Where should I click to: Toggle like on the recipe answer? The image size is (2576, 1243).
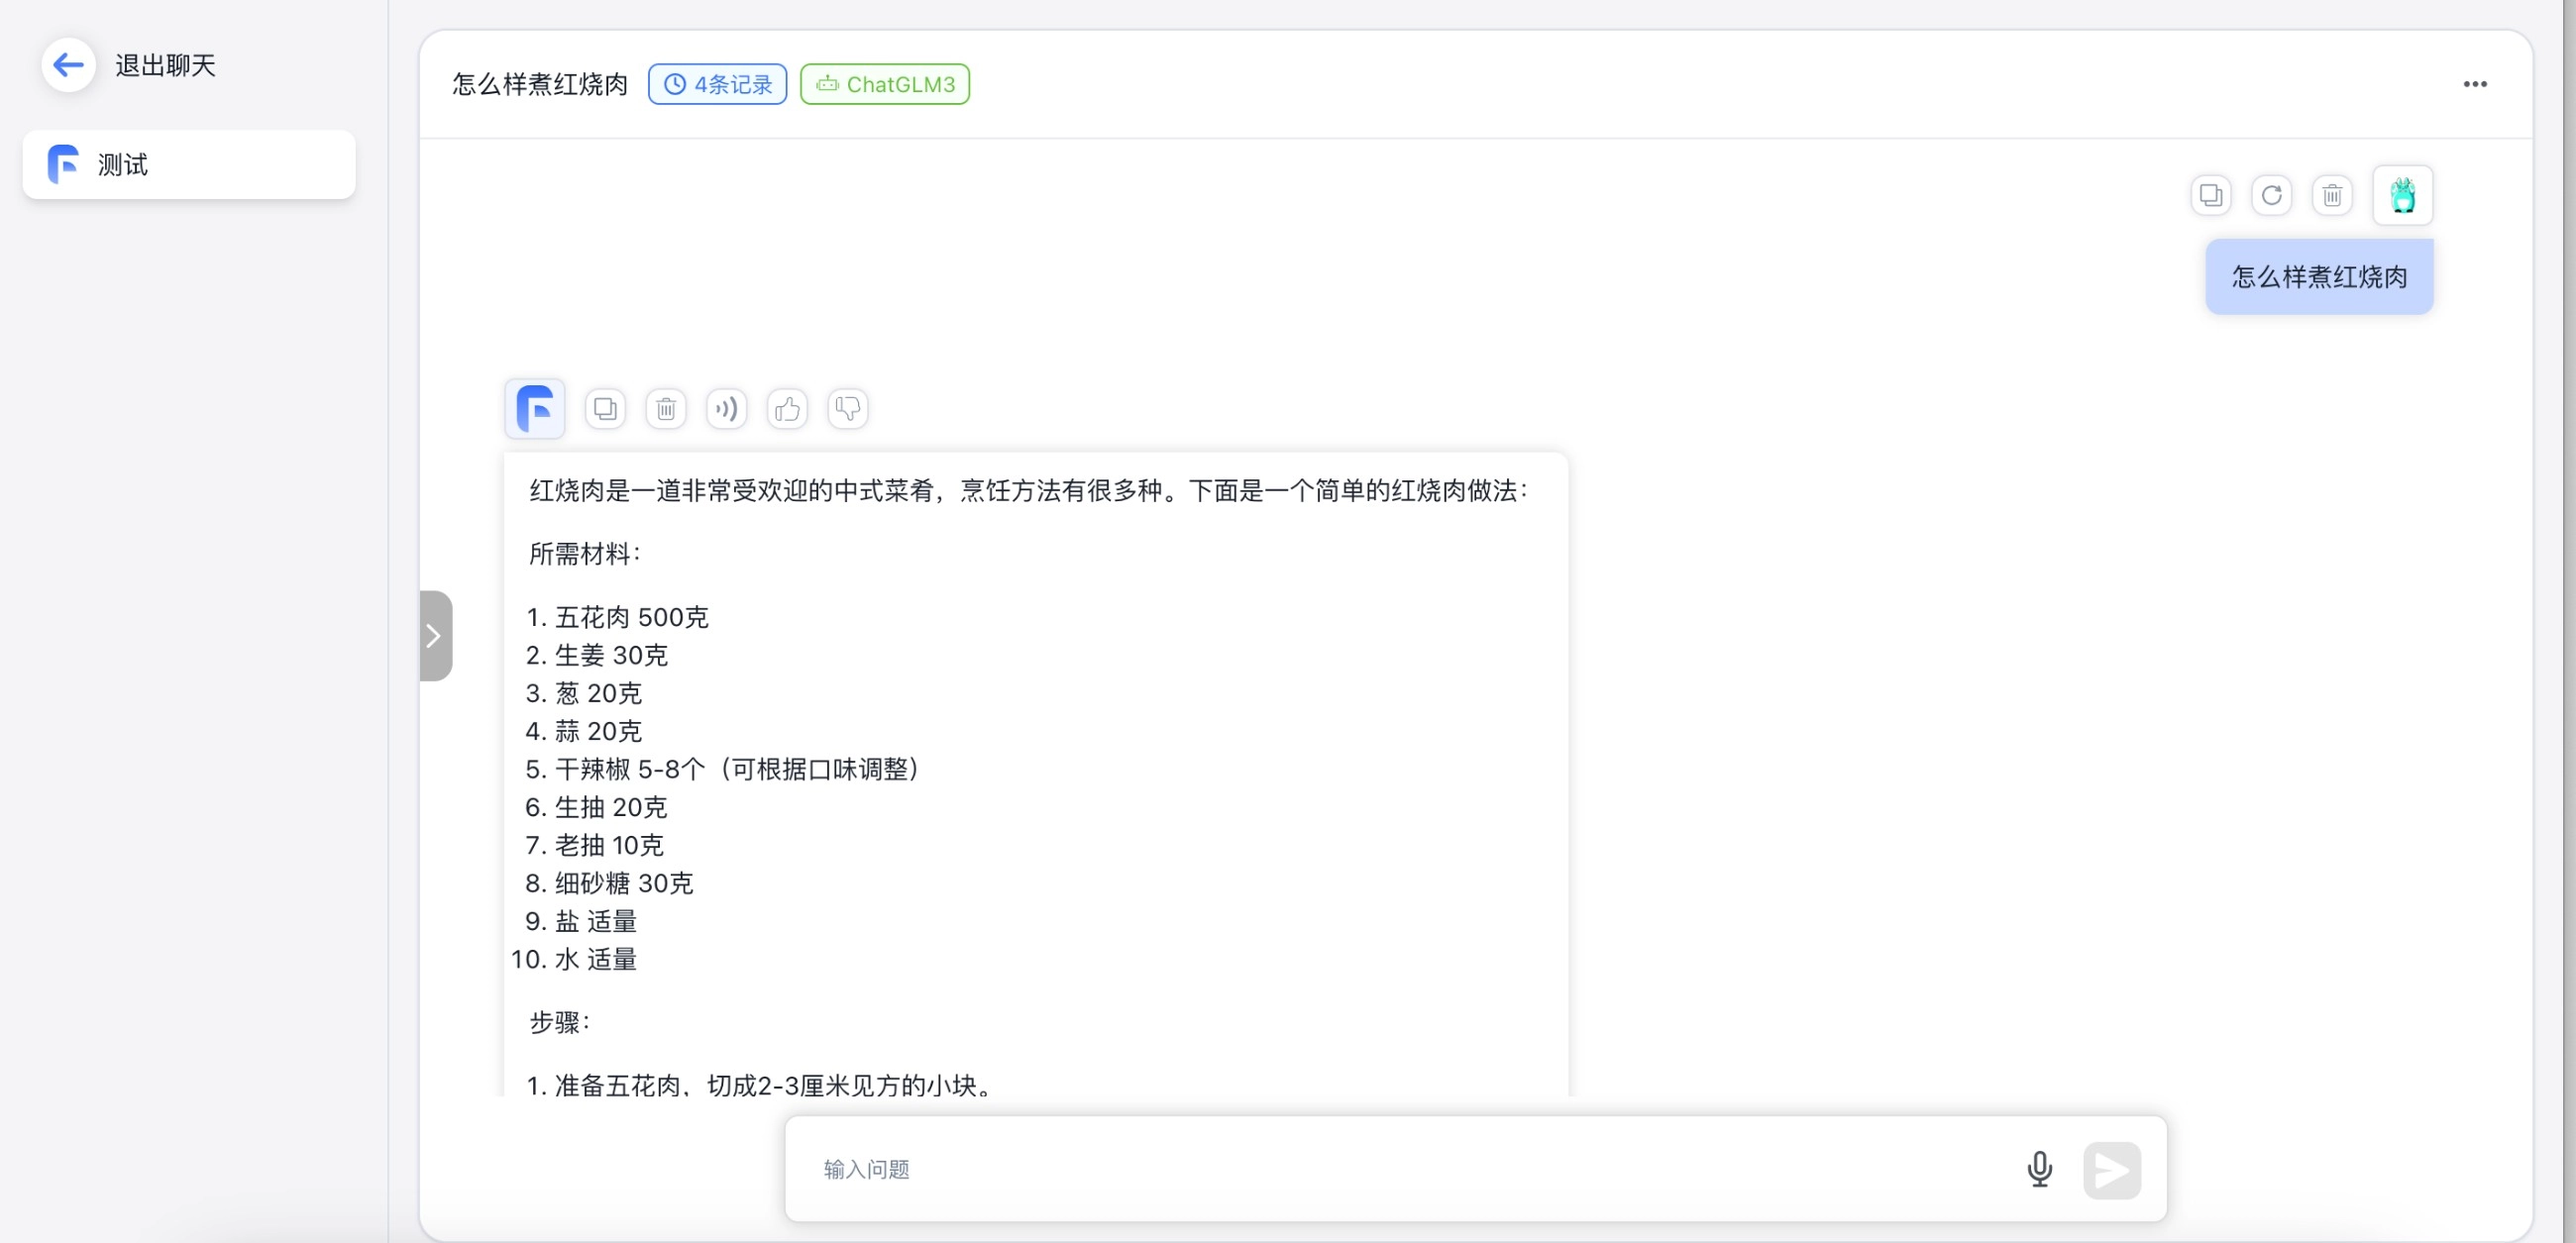pos(786,408)
